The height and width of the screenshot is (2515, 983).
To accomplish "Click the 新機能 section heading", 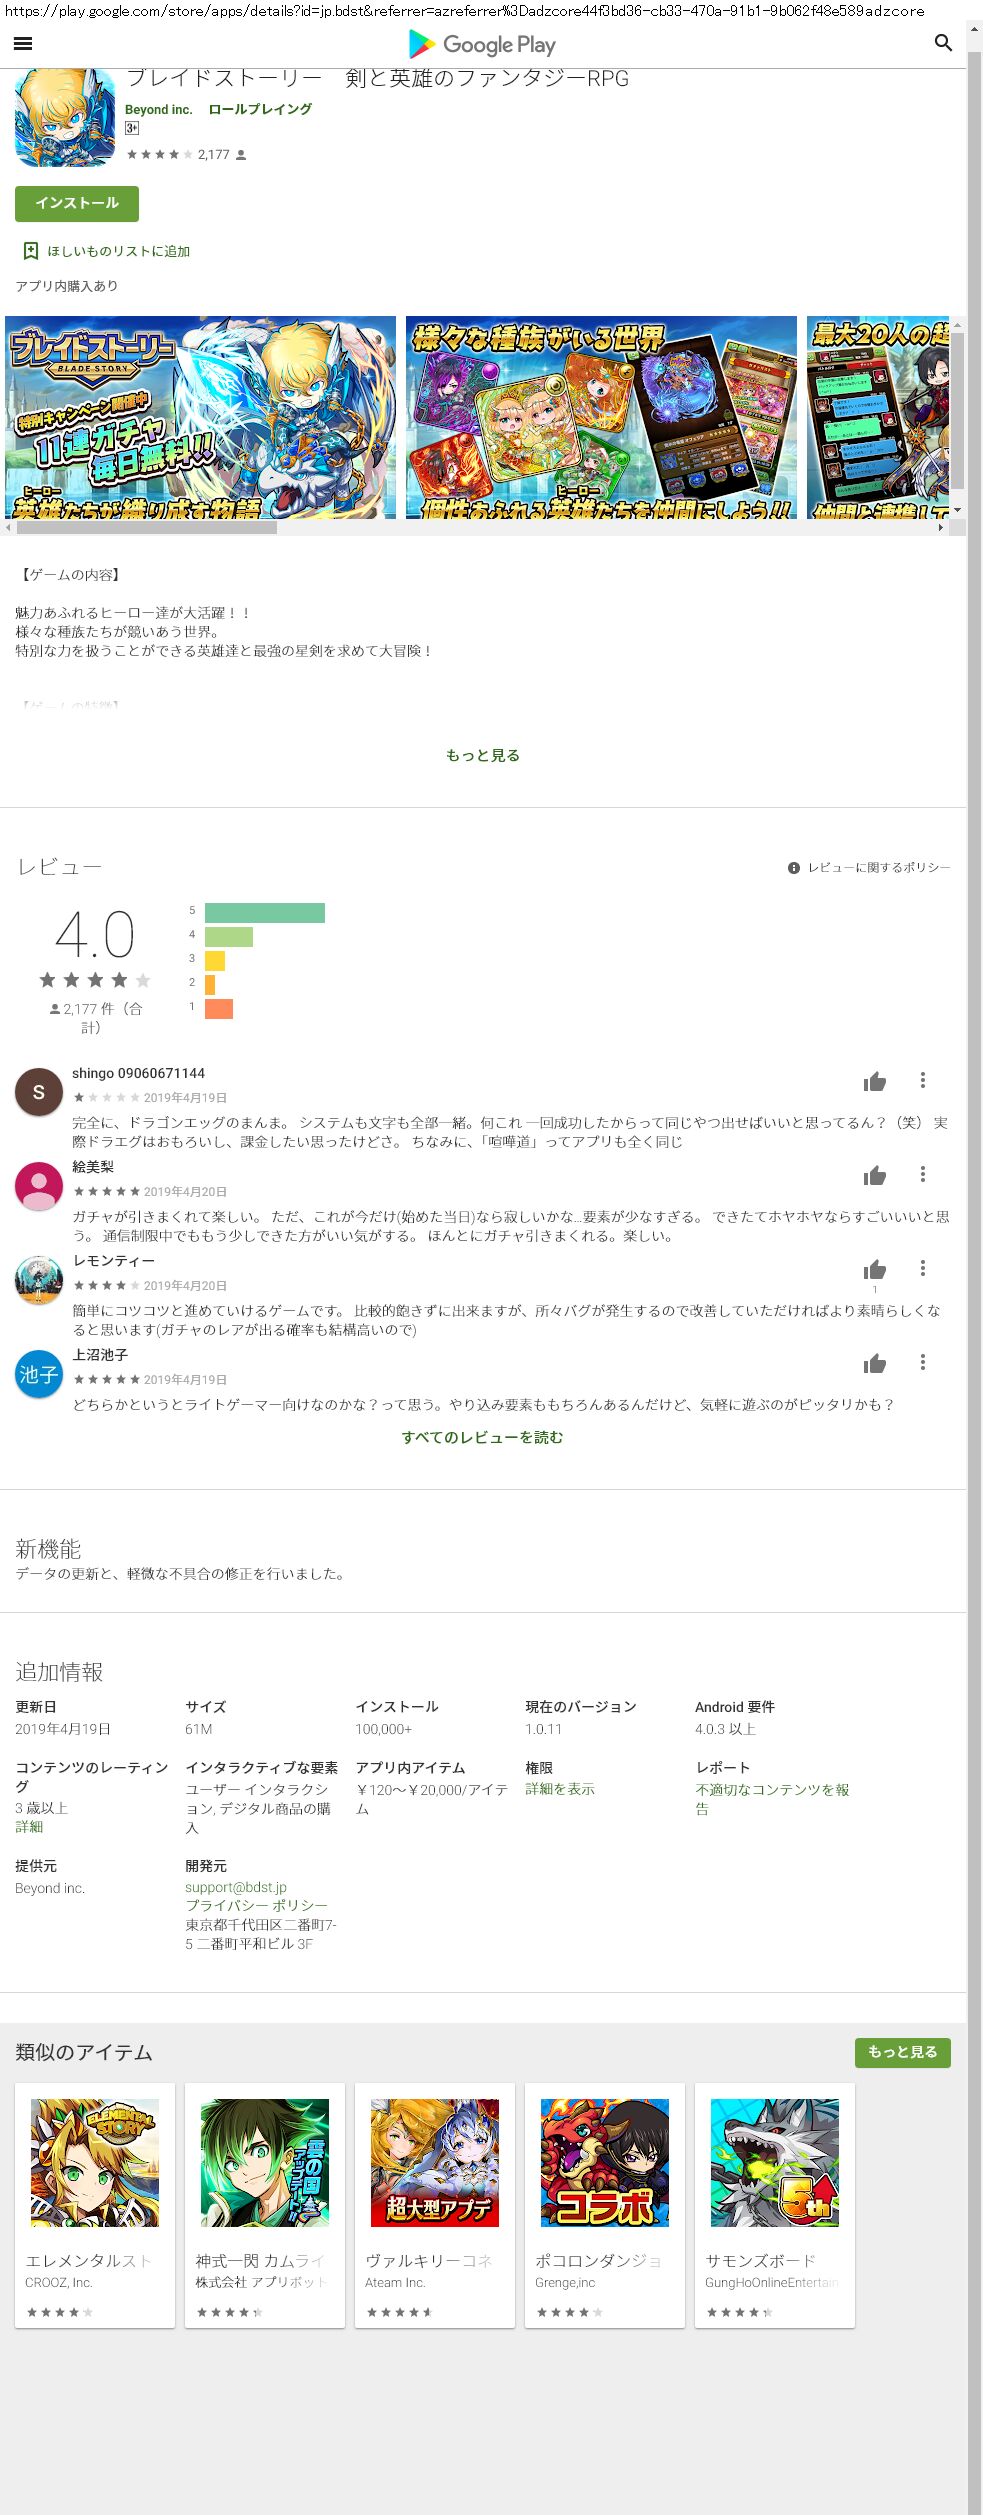I will coord(48,1549).
